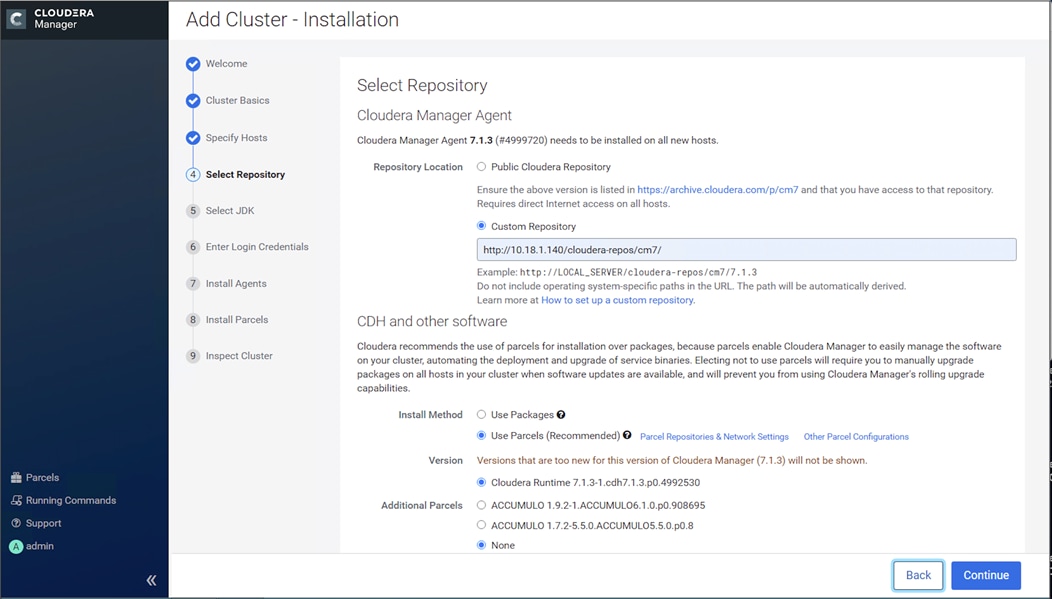Select Public Cloudera Repository option
Image resolution: width=1052 pixels, height=599 pixels.
481,166
